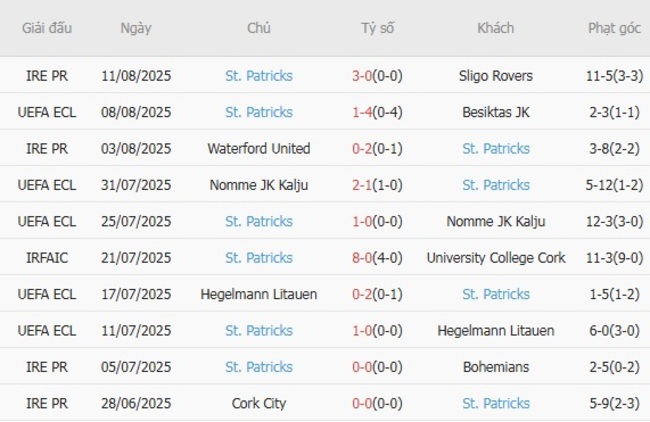Select the IRFAIC league label
The image size is (650, 422).
pyautogui.click(x=46, y=258)
